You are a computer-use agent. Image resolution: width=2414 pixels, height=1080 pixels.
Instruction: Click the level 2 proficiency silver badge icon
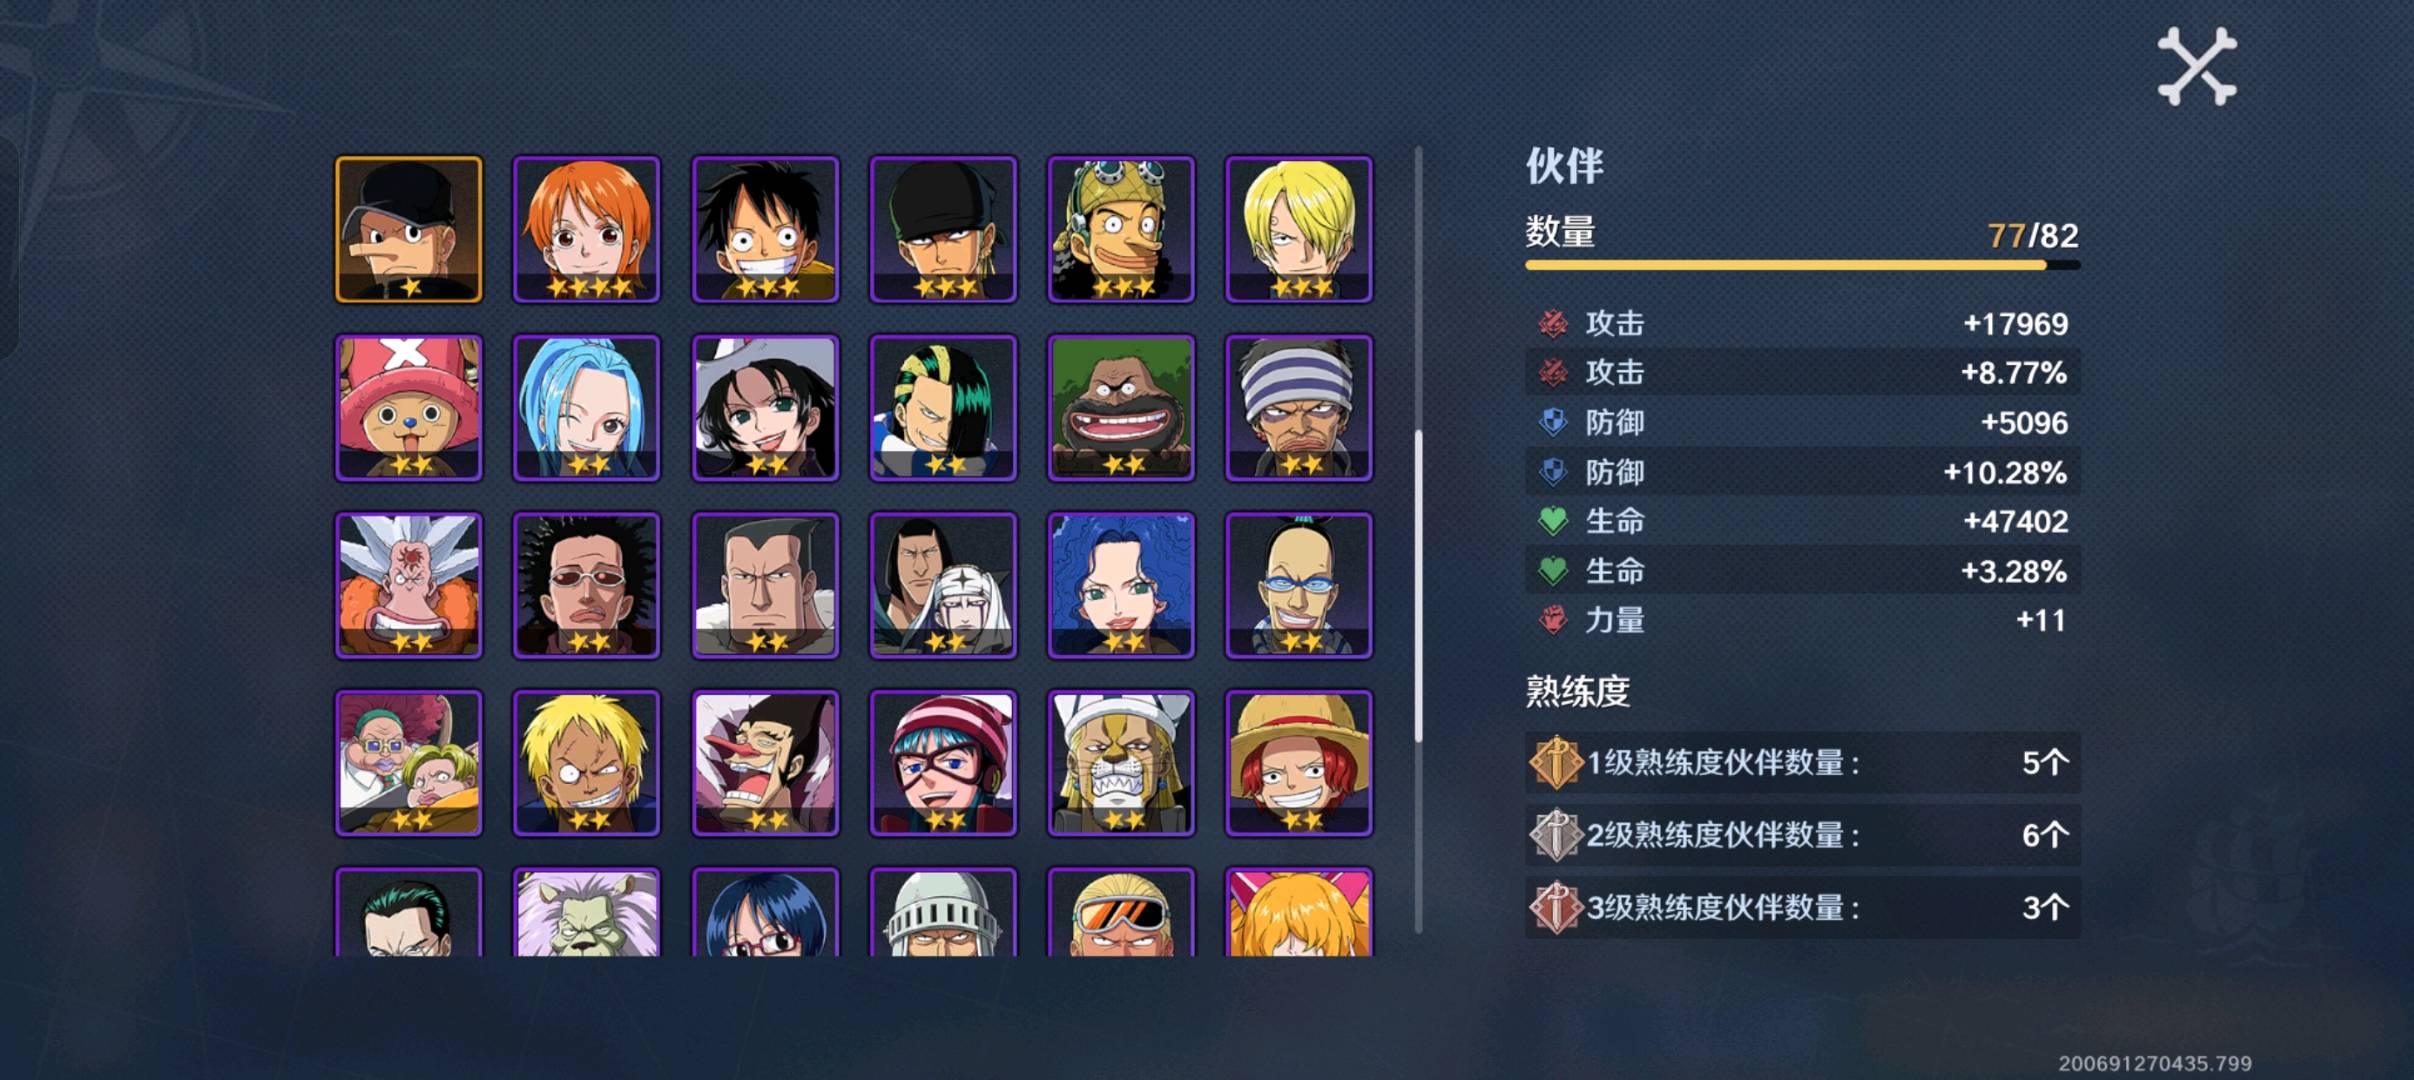pos(1555,835)
